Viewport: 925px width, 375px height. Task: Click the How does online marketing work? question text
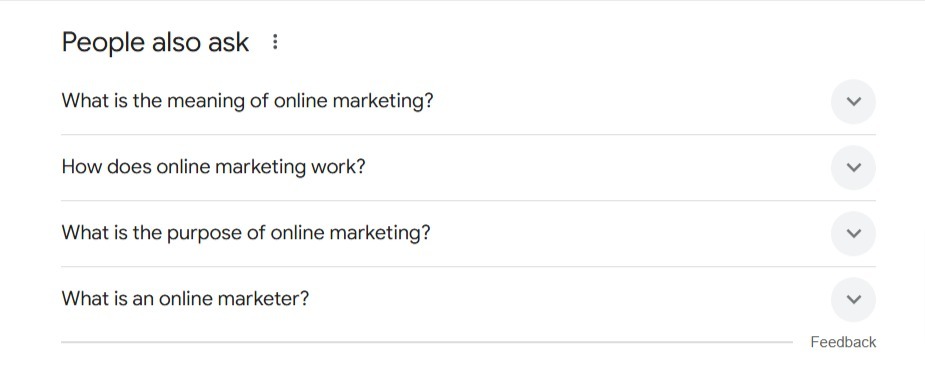click(x=214, y=167)
